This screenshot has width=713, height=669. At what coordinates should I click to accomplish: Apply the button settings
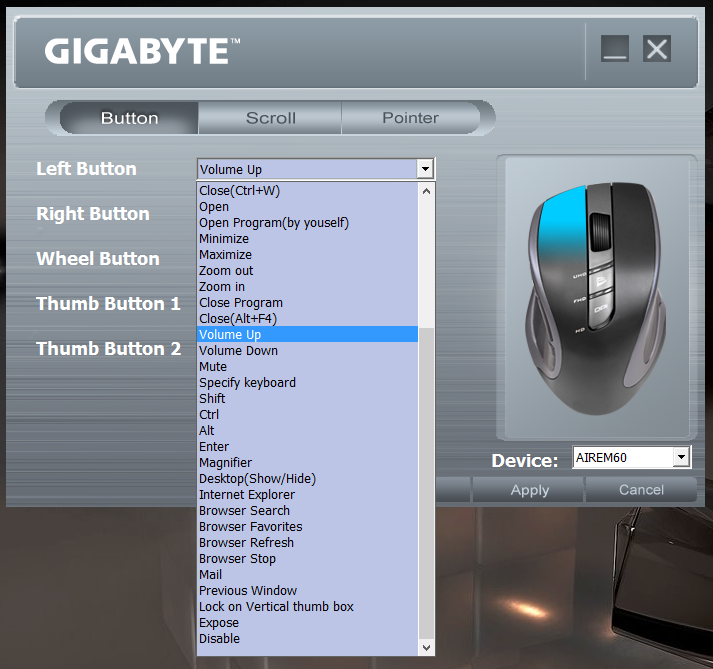pos(529,490)
